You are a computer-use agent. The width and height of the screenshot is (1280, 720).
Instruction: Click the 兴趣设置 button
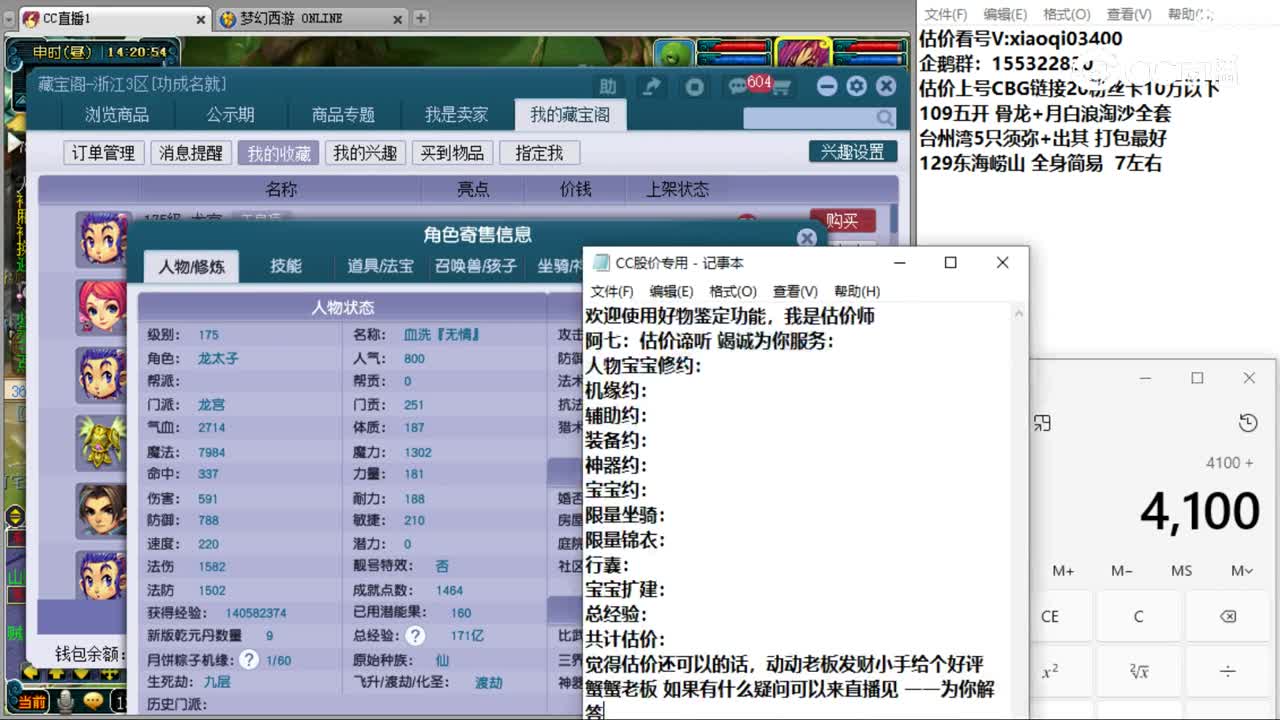point(853,152)
